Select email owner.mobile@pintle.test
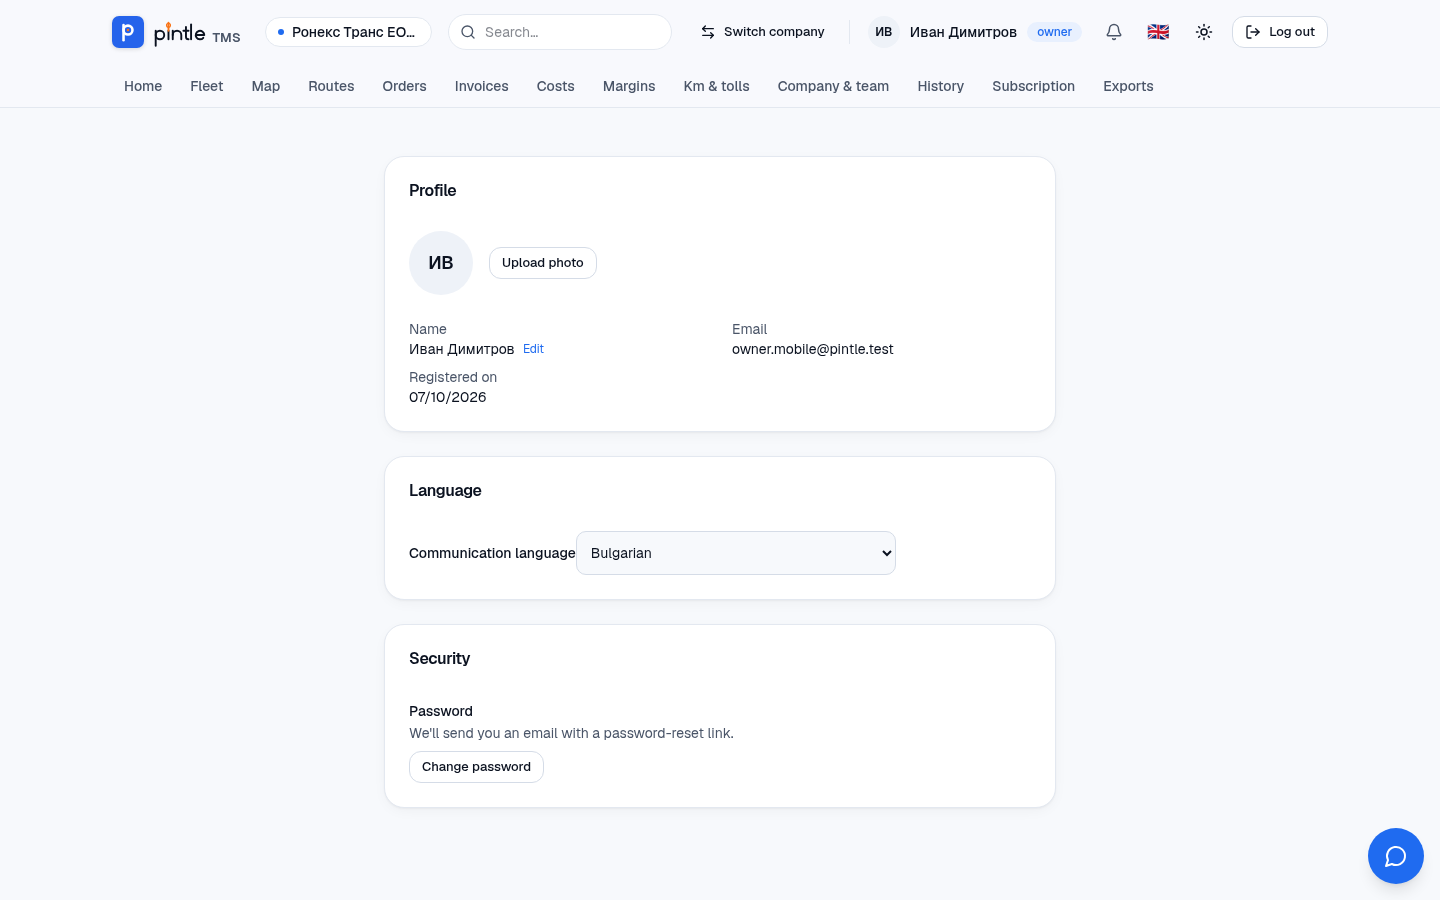 point(813,349)
